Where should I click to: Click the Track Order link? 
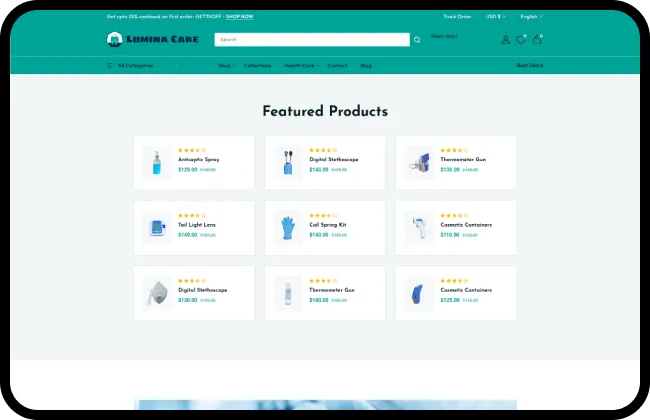point(457,16)
